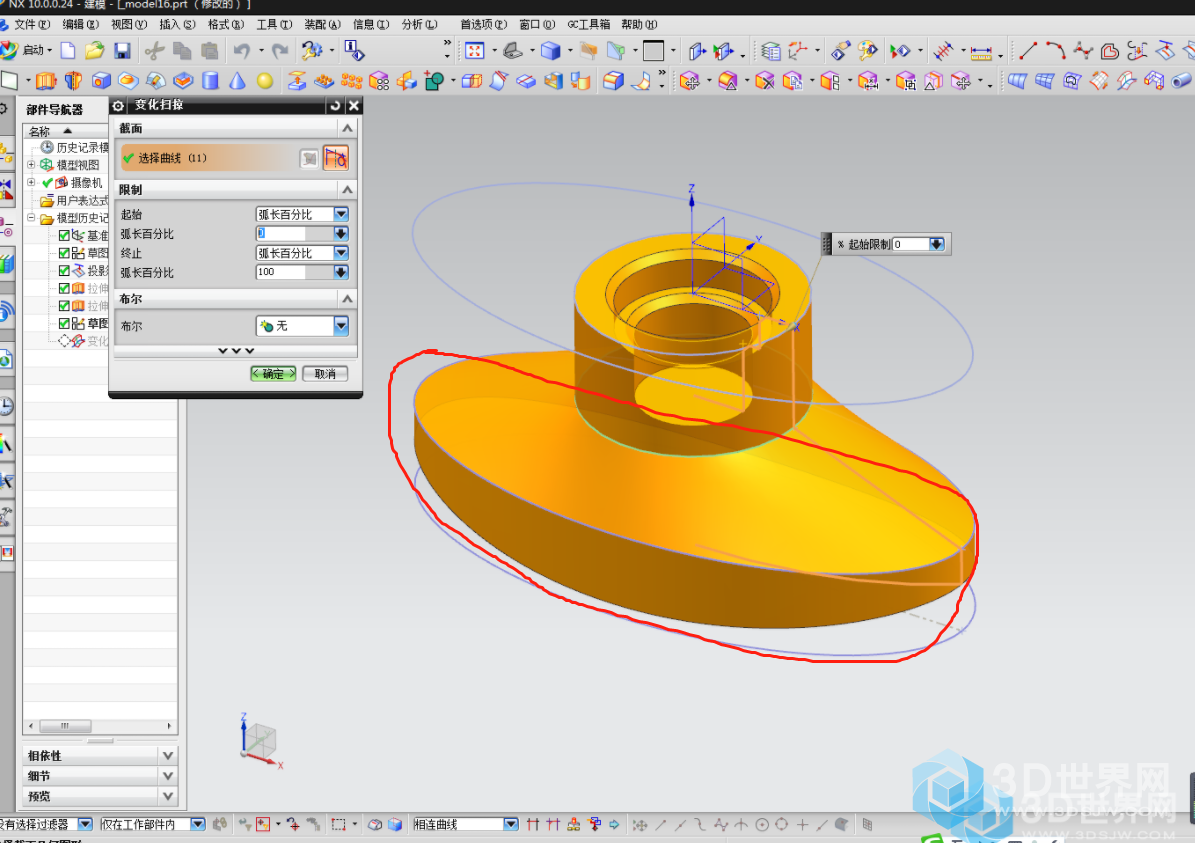Select the Cylinder primitive icon

coord(210,80)
